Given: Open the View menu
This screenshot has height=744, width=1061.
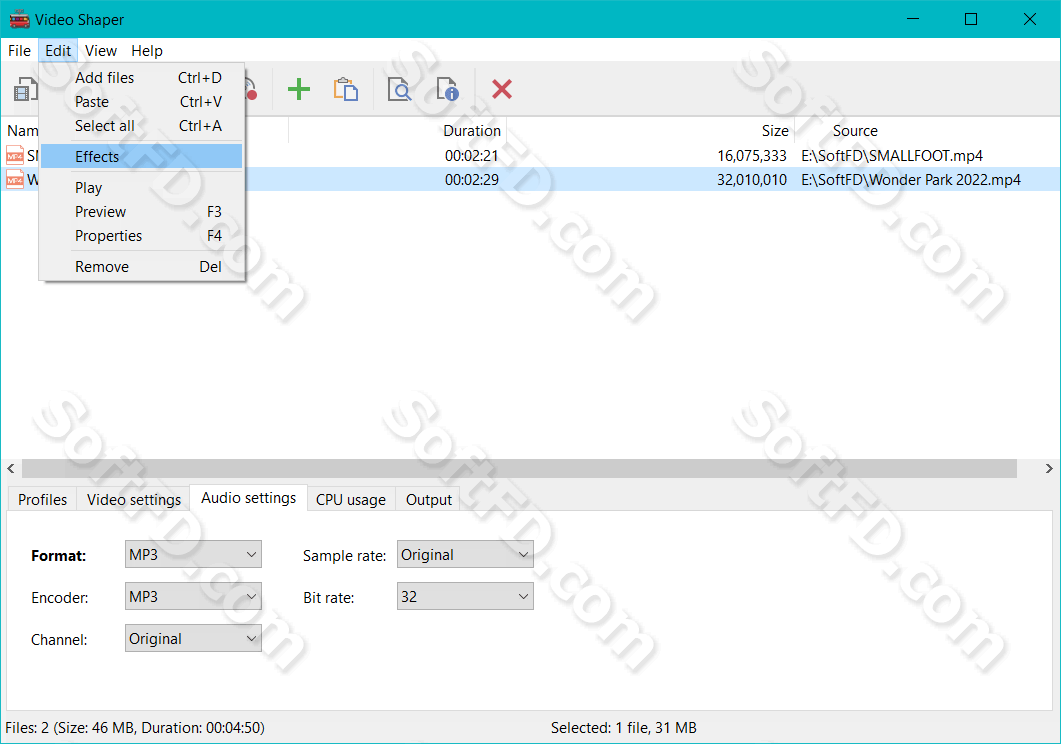Looking at the screenshot, I should tap(101, 51).
